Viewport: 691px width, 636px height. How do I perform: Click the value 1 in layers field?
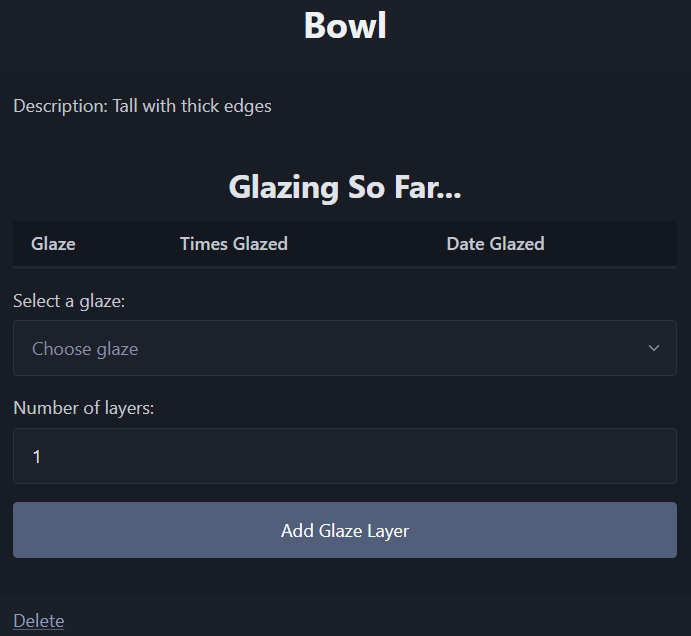point(37,457)
